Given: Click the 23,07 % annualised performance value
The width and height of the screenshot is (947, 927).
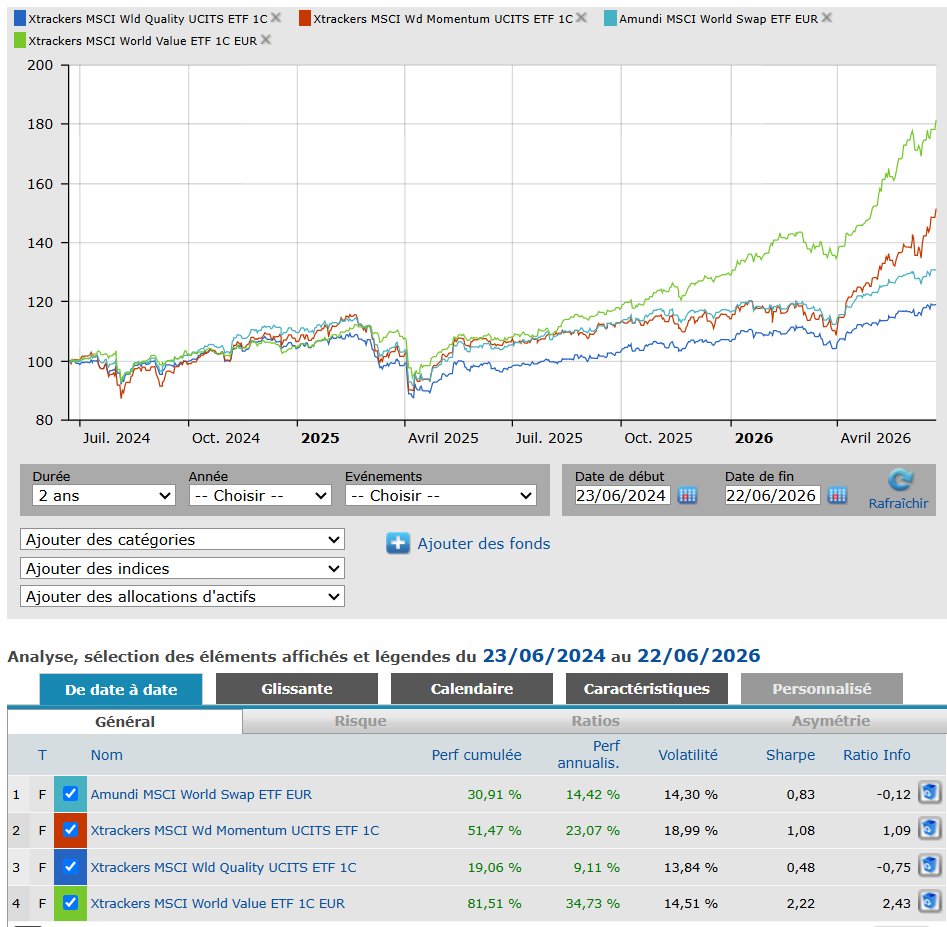Looking at the screenshot, I should click(x=592, y=830).
